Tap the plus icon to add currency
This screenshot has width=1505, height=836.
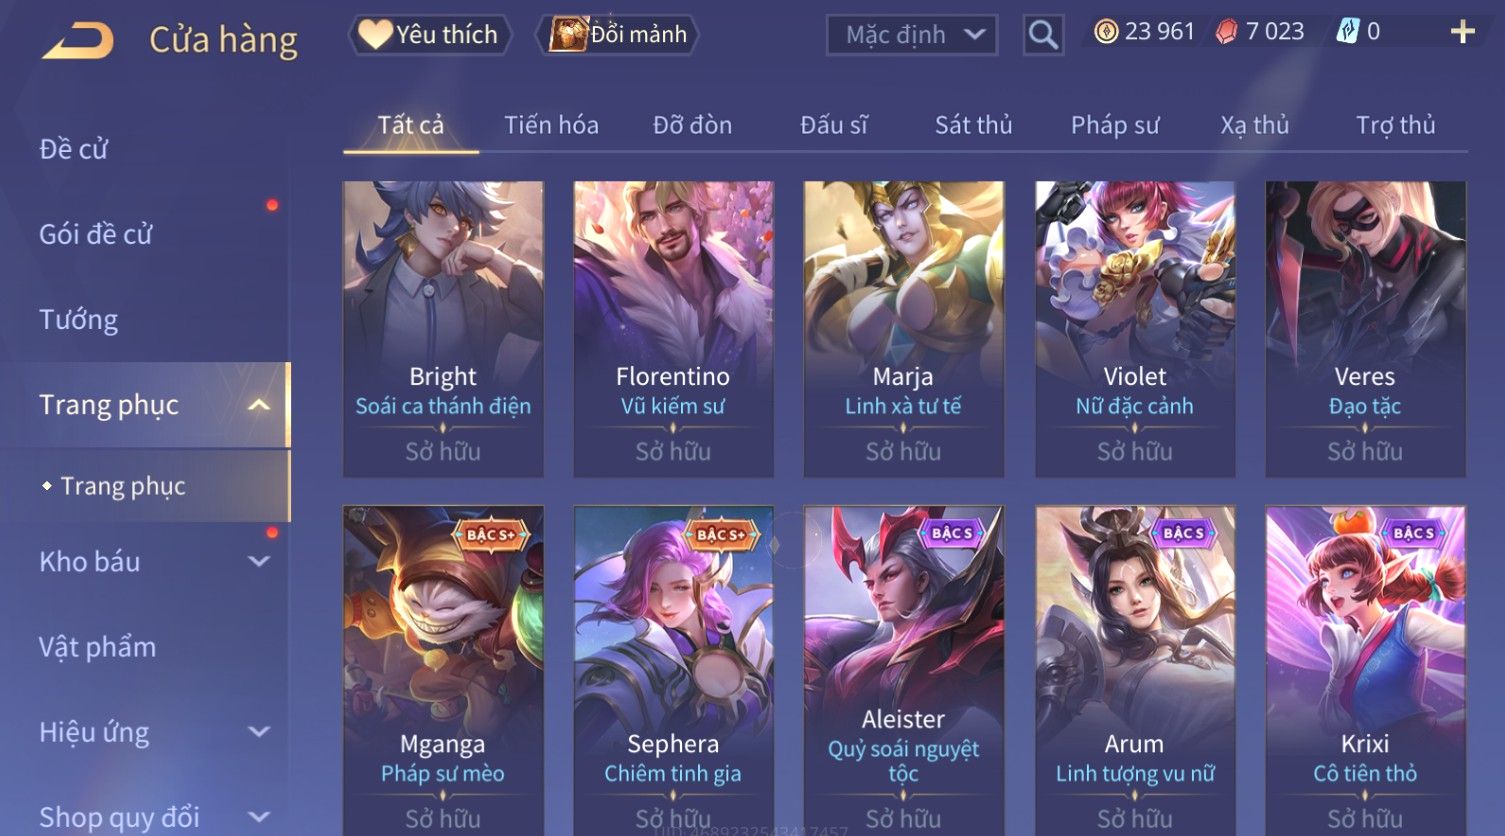1462,32
